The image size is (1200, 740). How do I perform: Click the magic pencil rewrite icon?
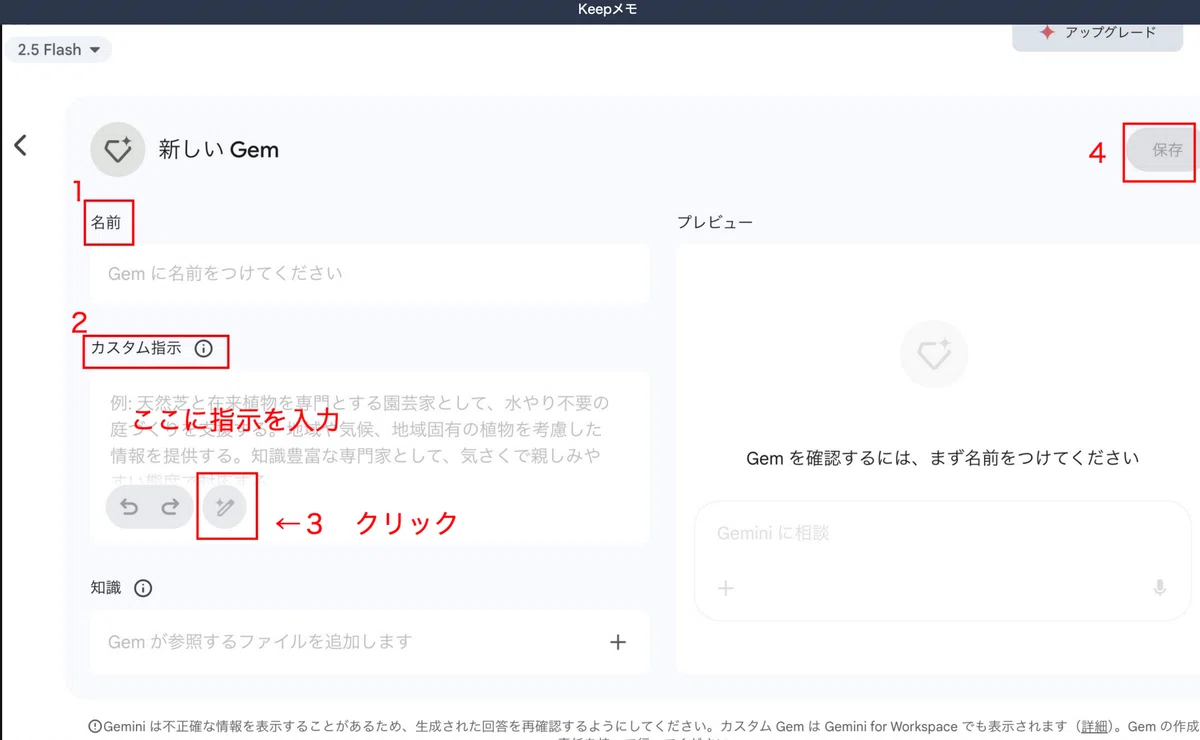click(225, 508)
